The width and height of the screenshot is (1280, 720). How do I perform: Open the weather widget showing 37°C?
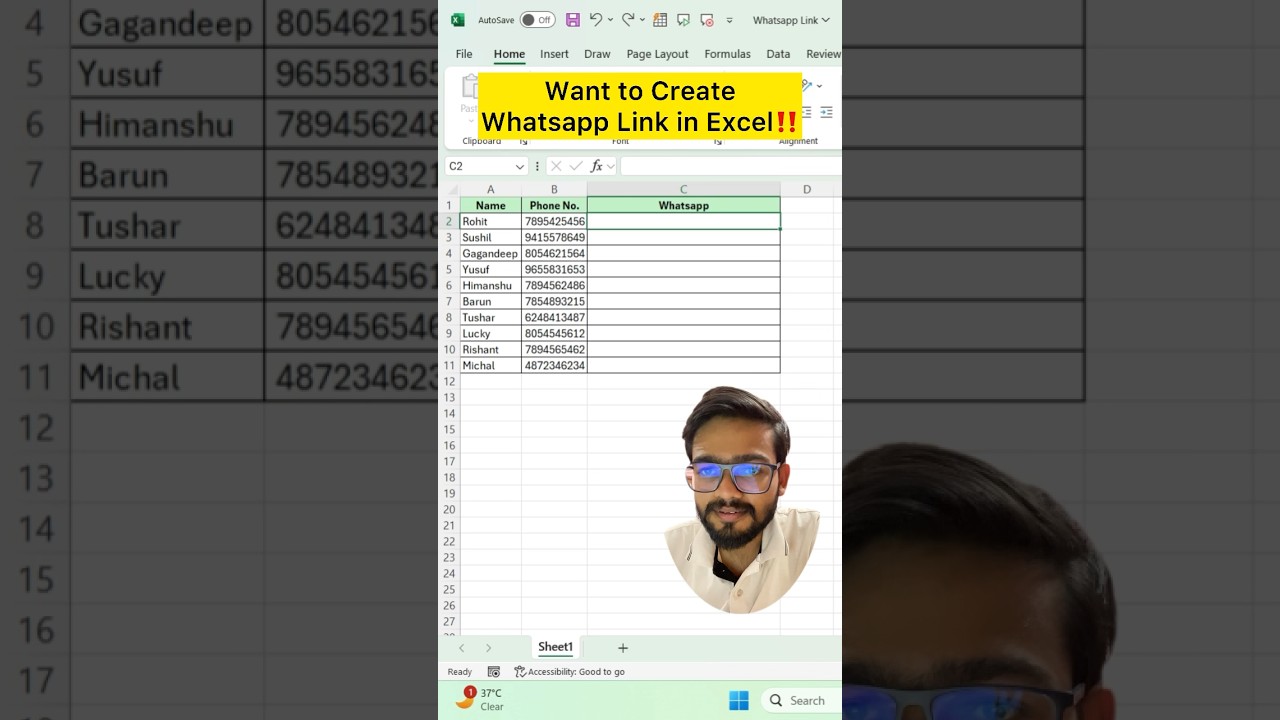click(x=480, y=699)
